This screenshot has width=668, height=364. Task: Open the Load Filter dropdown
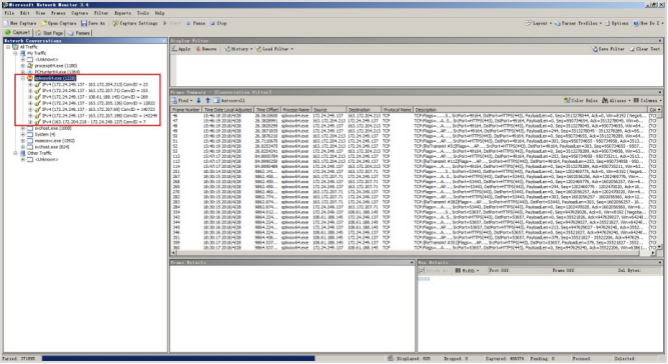coord(275,49)
